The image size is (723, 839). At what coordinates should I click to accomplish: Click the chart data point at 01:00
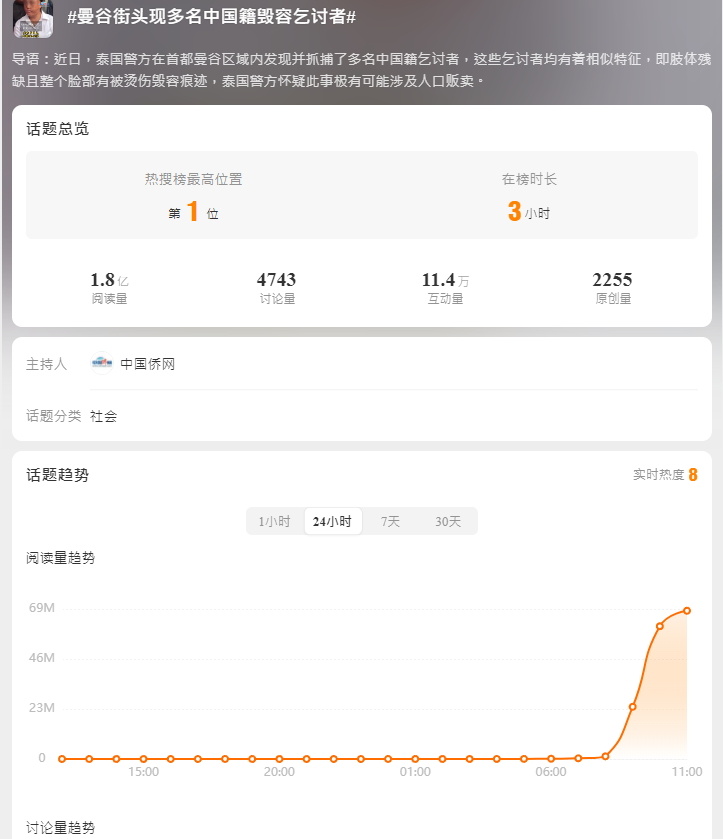(x=415, y=759)
